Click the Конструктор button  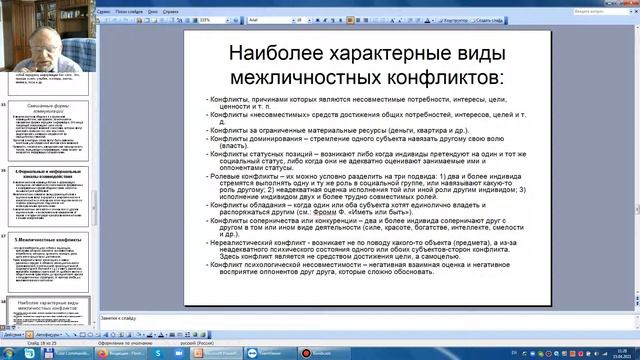[x=453, y=20]
